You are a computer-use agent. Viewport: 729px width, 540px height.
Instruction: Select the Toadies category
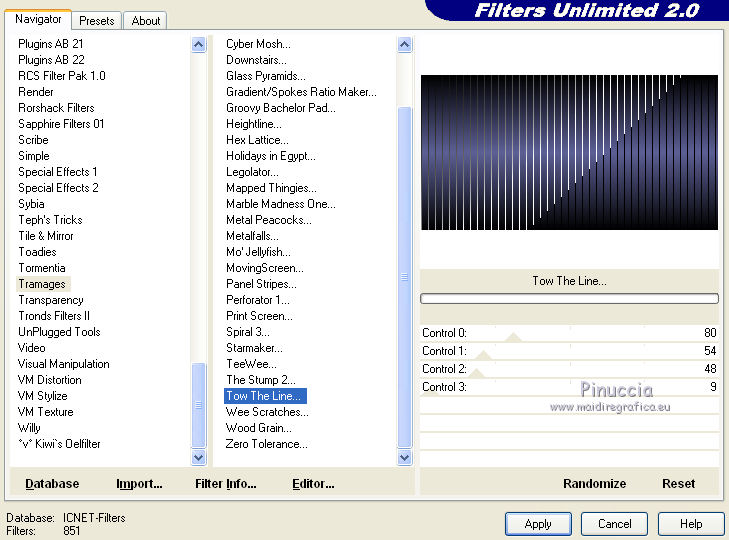[x=37, y=252]
